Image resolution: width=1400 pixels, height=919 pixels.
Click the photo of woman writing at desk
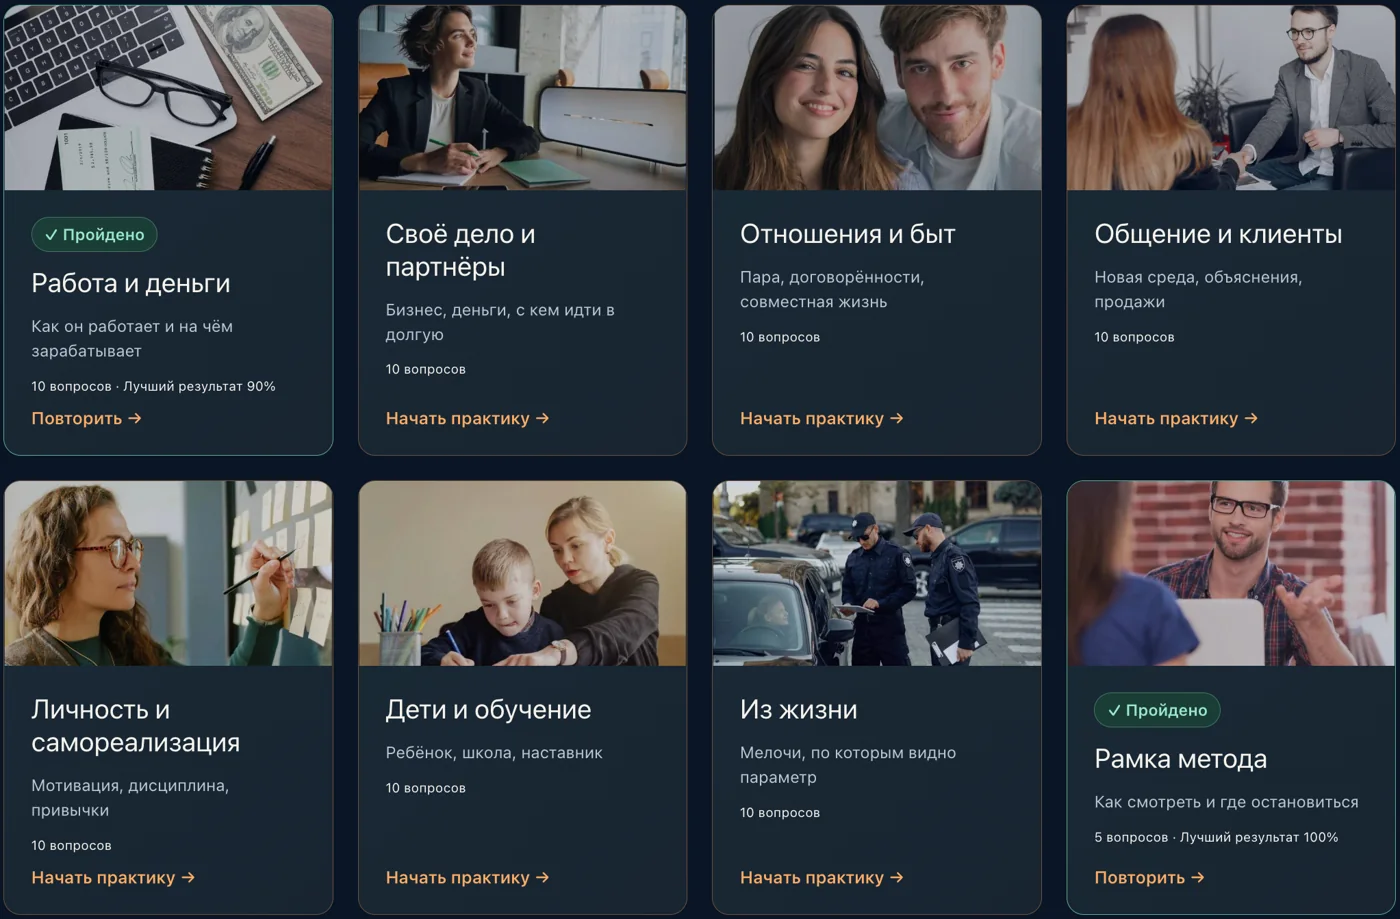coord(522,97)
